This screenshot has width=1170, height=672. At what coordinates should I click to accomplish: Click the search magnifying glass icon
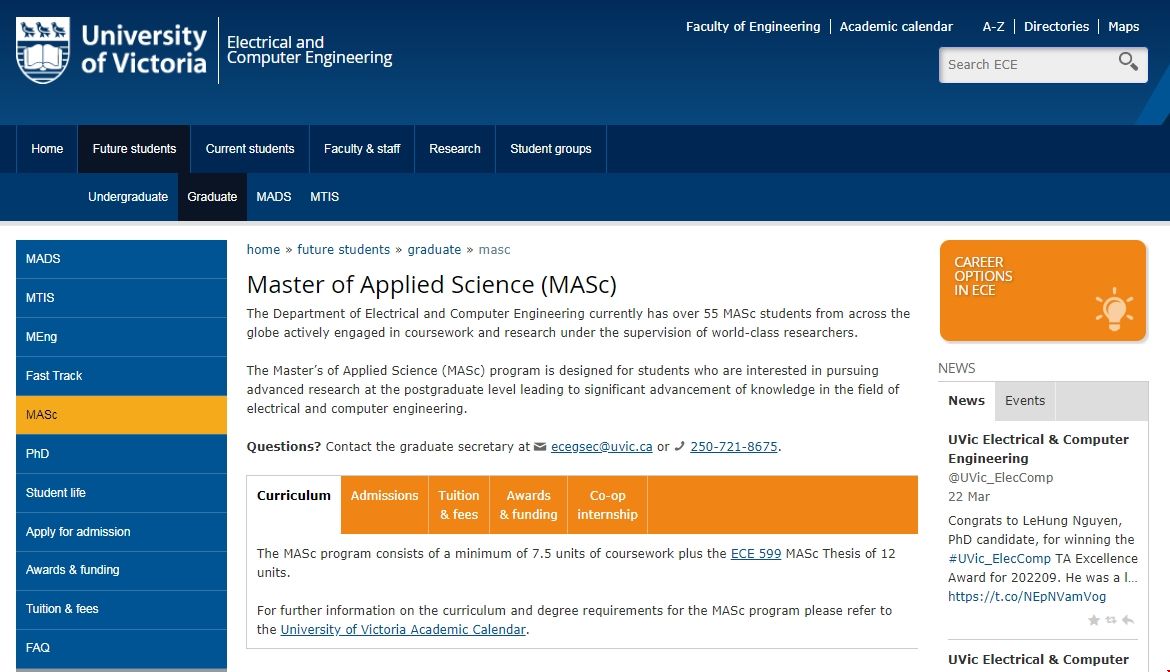[x=1128, y=63]
